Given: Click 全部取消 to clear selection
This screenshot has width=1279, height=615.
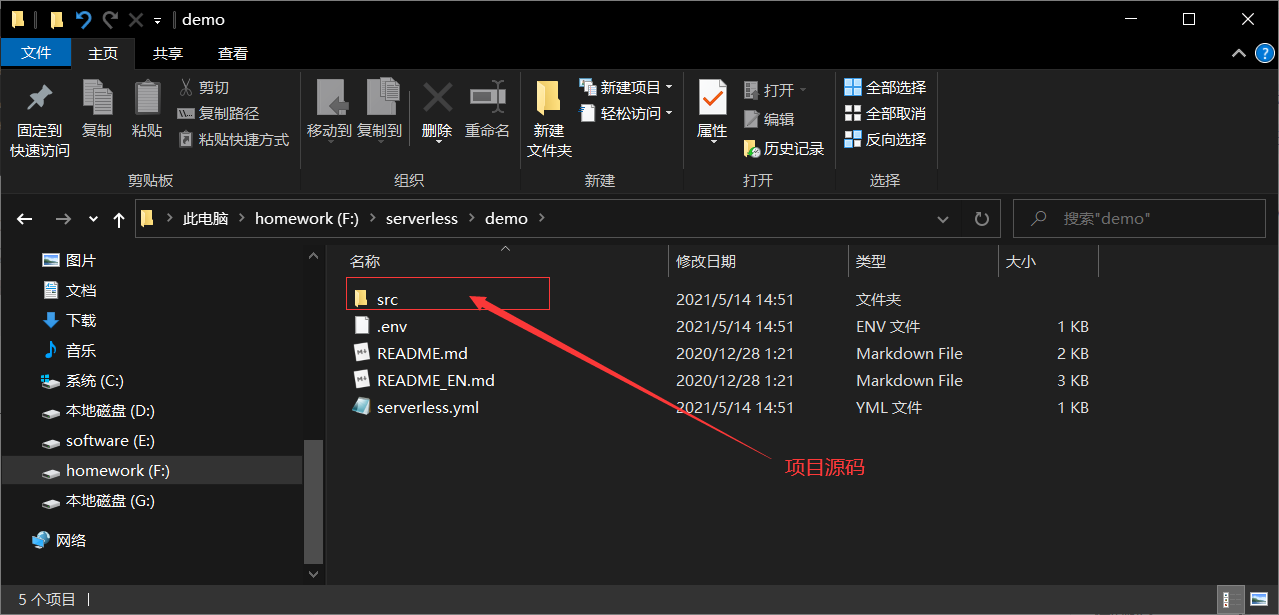Looking at the screenshot, I should click(886, 113).
